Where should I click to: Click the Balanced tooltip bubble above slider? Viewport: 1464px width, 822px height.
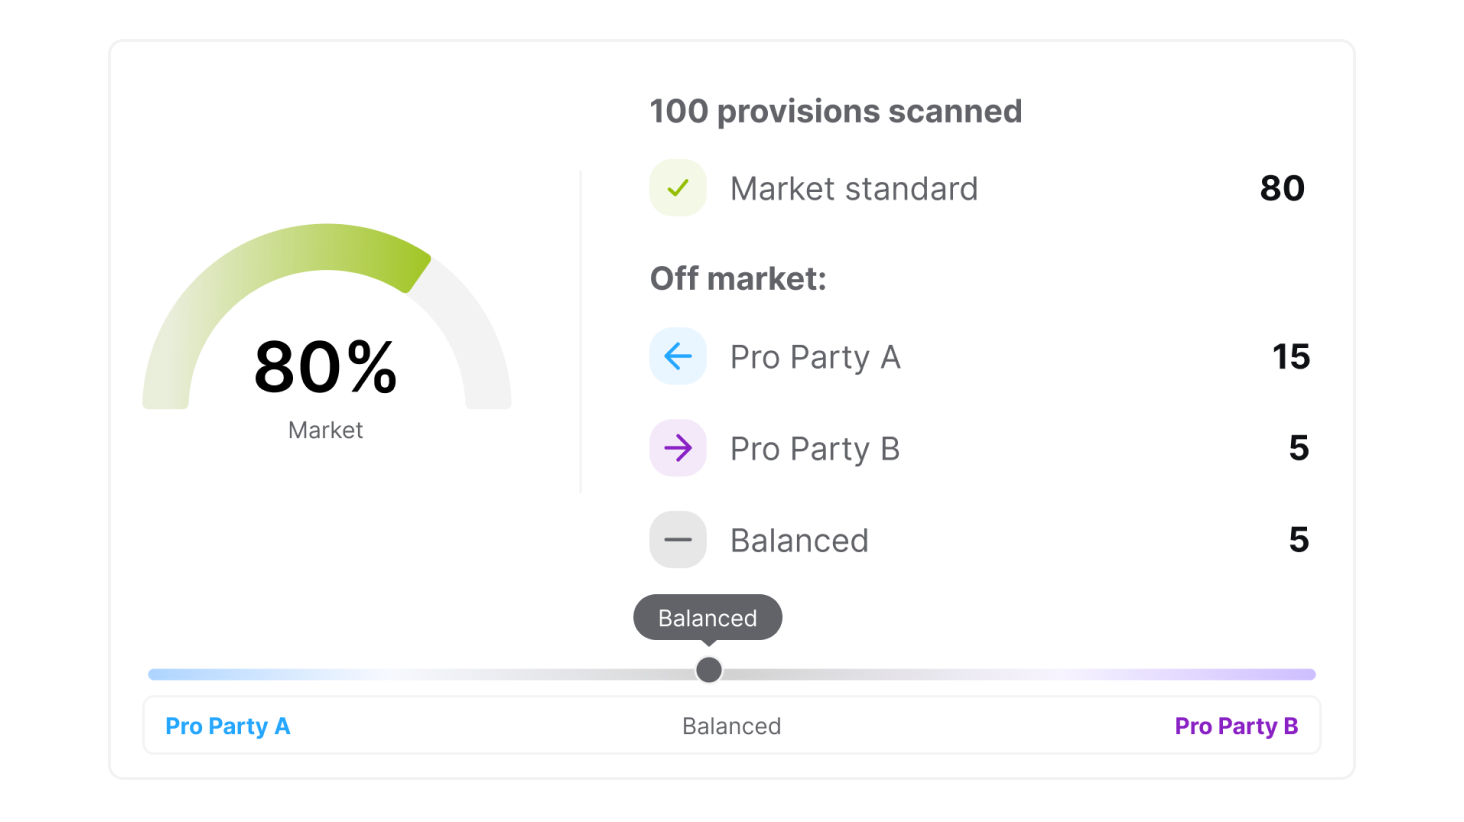point(708,618)
